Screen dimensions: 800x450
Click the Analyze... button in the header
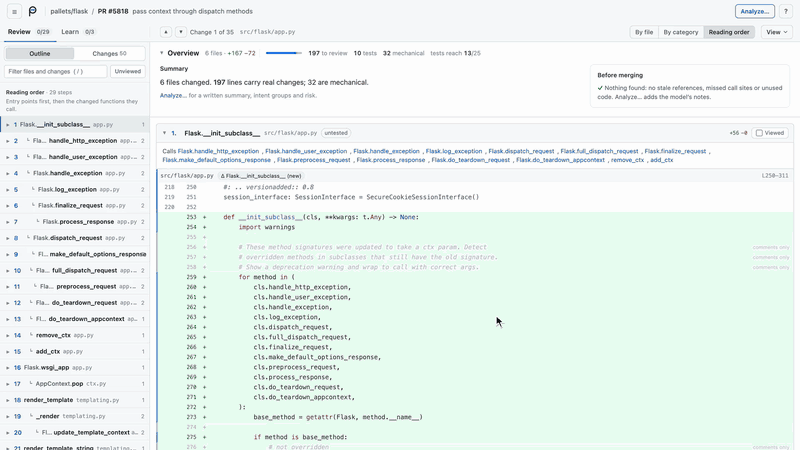pyautogui.click(x=755, y=11)
